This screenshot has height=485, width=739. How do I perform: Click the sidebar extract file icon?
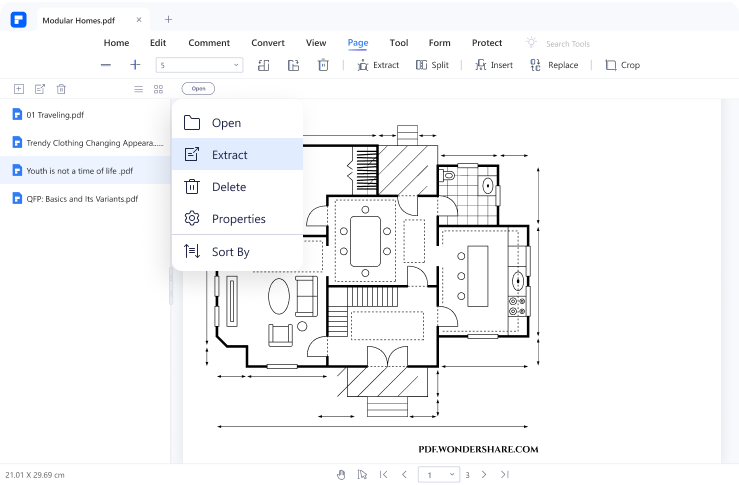pyautogui.click(x=40, y=89)
